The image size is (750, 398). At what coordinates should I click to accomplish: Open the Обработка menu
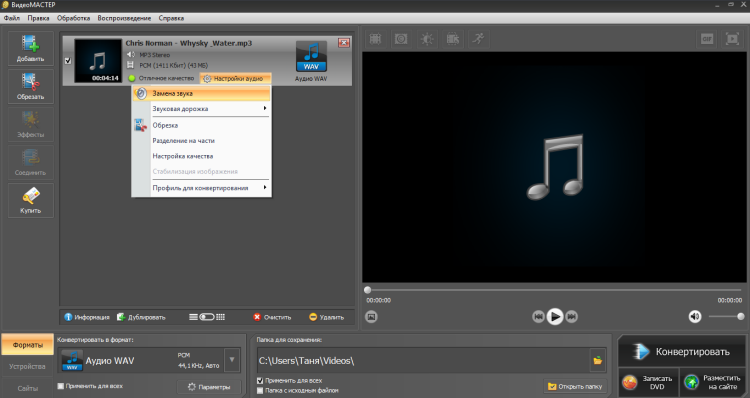(x=73, y=18)
